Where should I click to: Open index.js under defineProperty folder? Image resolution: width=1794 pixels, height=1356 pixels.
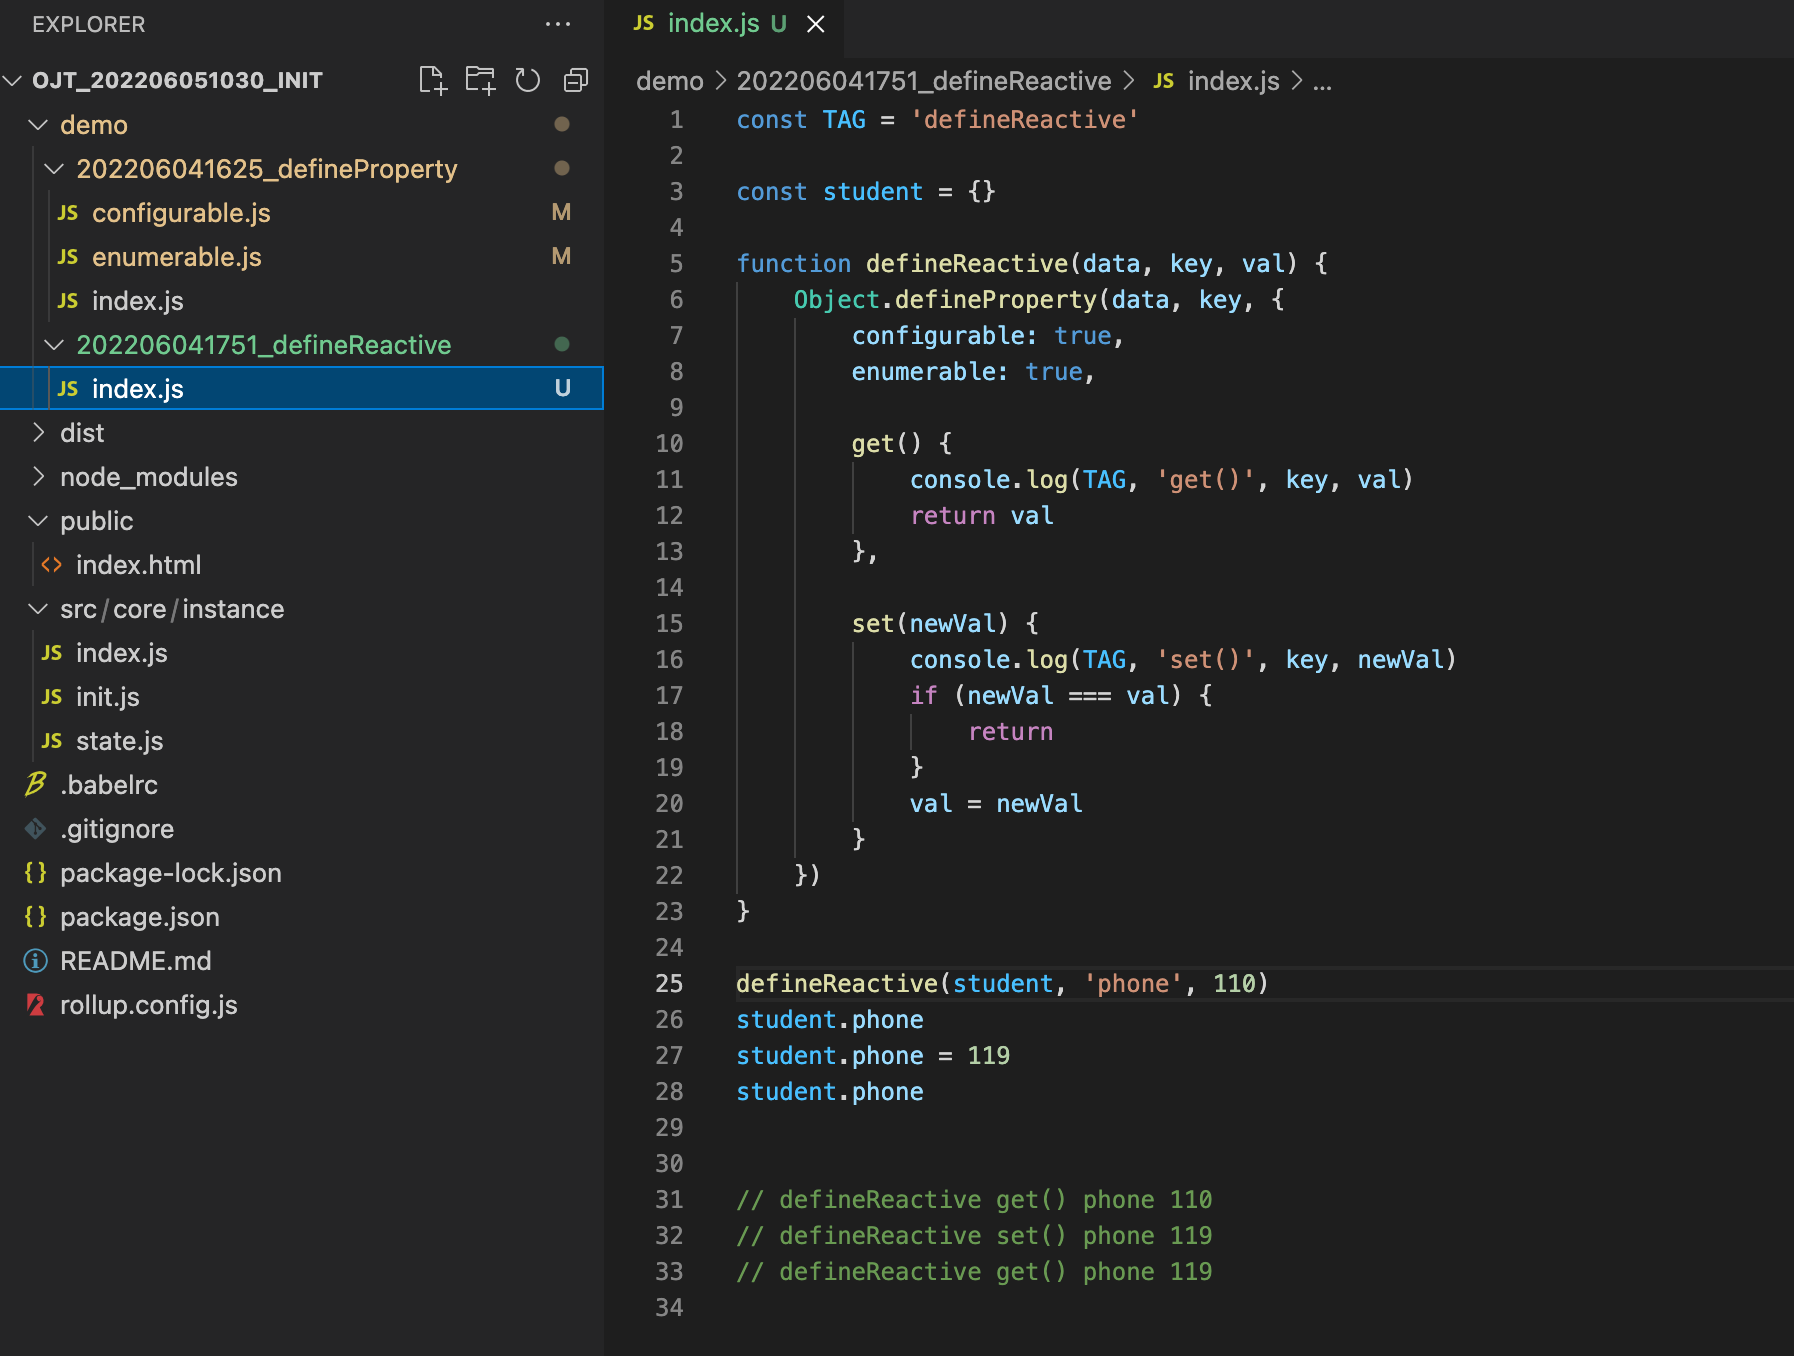[x=302, y=301]
